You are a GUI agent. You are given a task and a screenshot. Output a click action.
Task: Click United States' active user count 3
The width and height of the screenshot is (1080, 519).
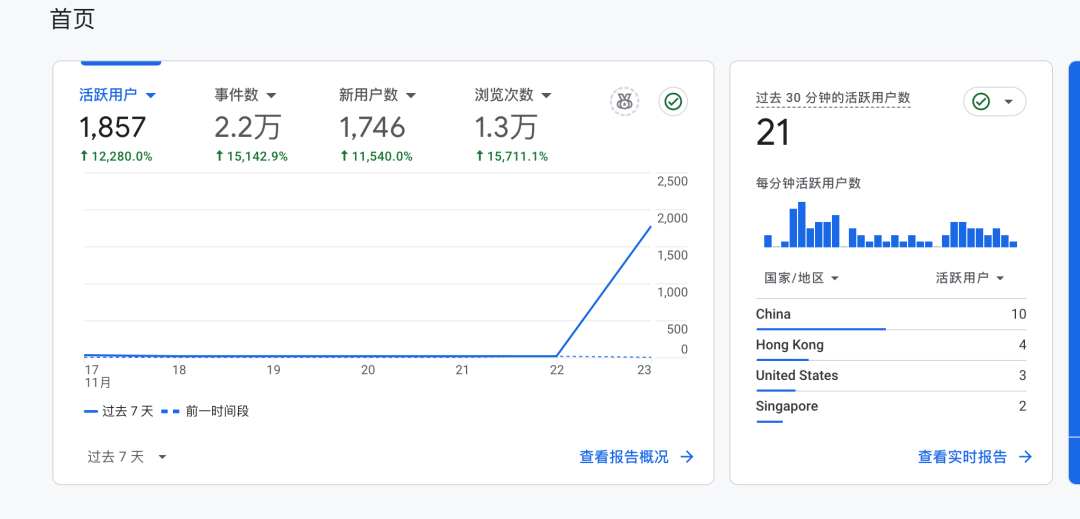click(x=1023, y=376)
